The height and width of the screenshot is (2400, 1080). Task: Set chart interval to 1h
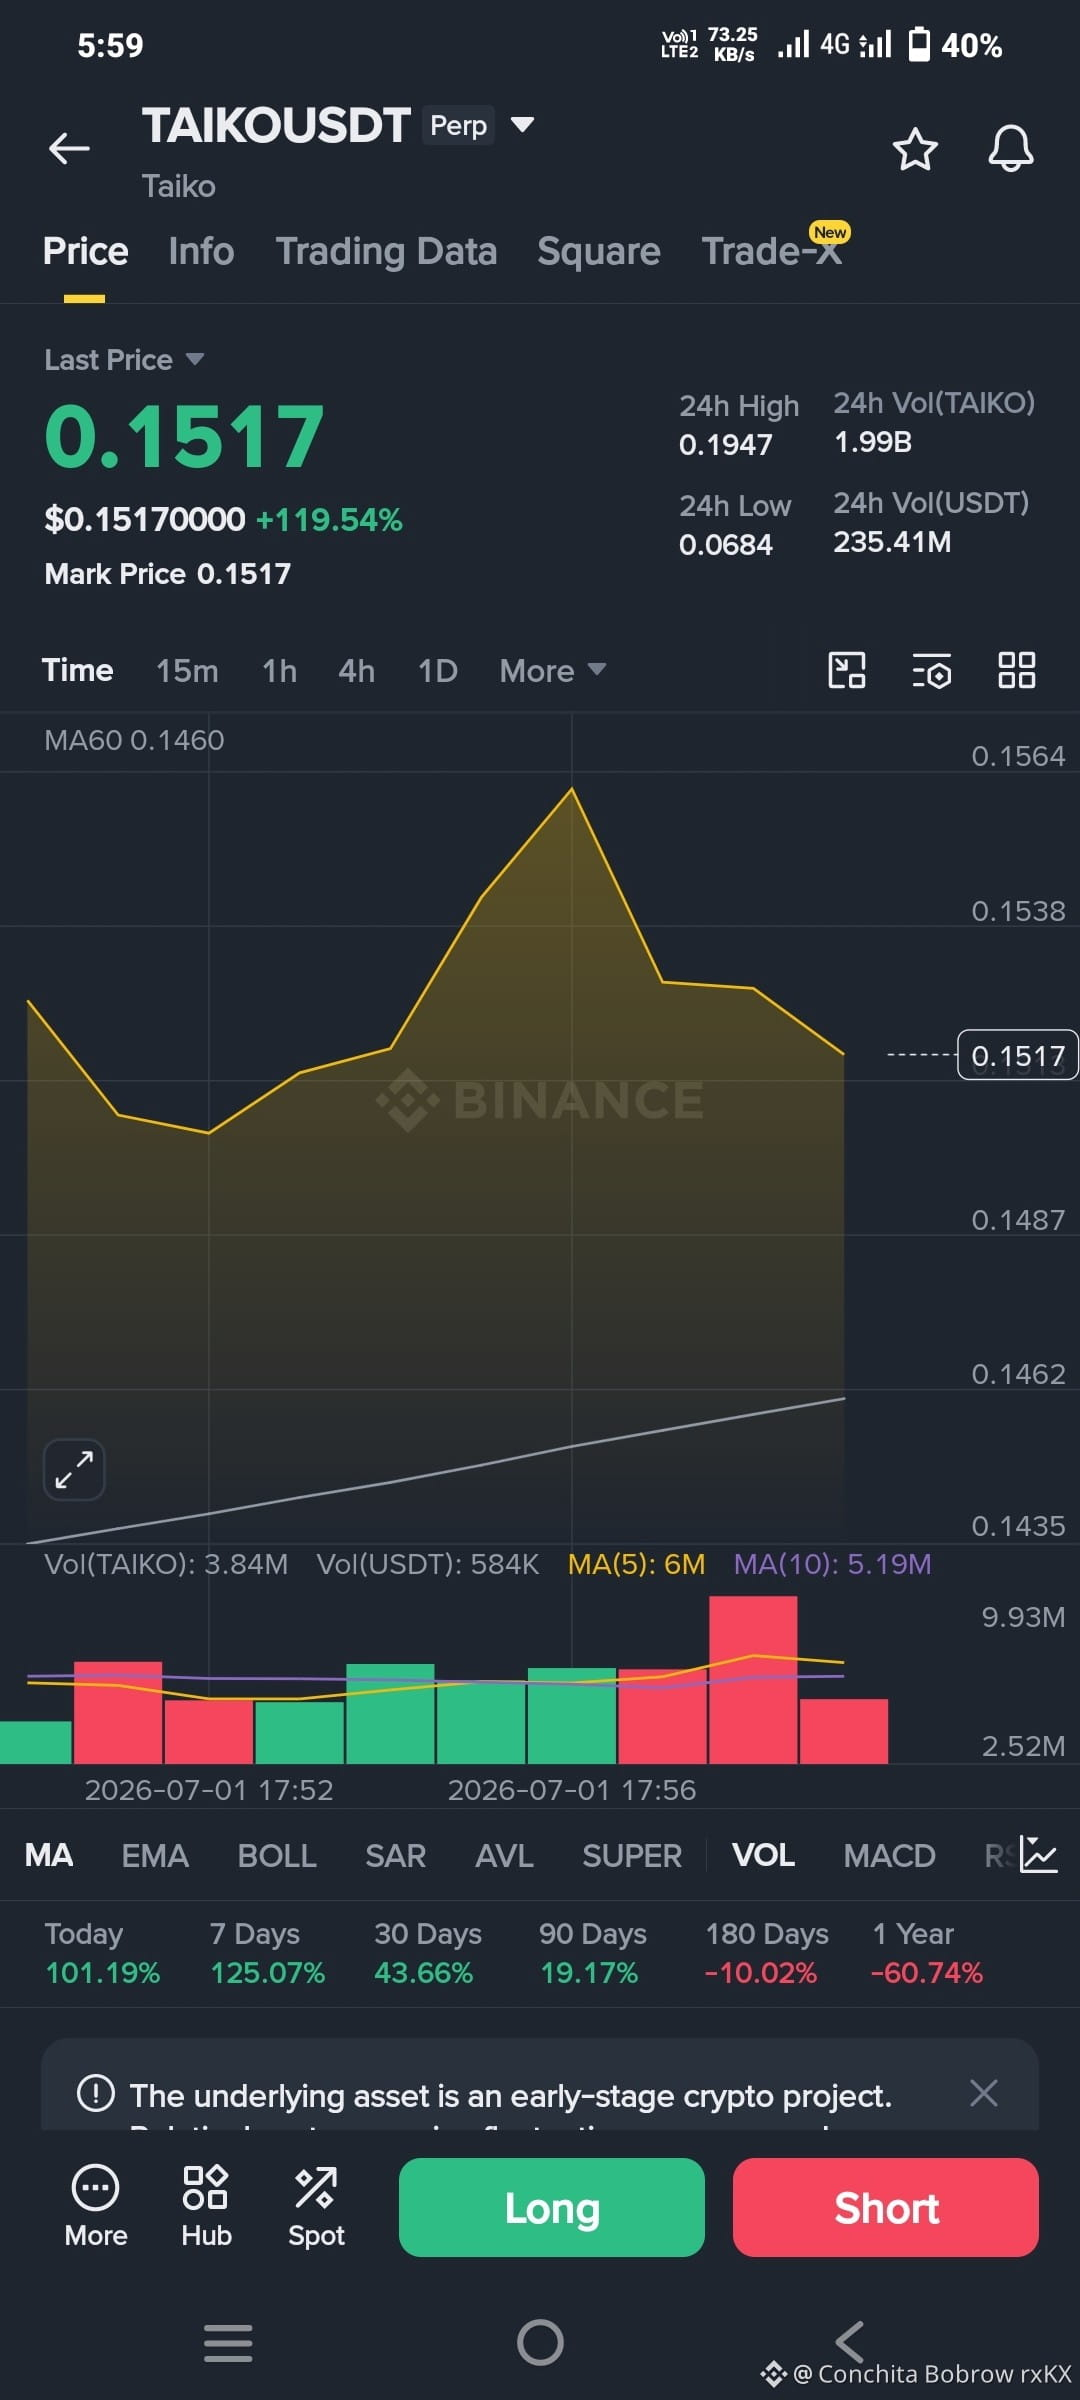click(279, 670)
